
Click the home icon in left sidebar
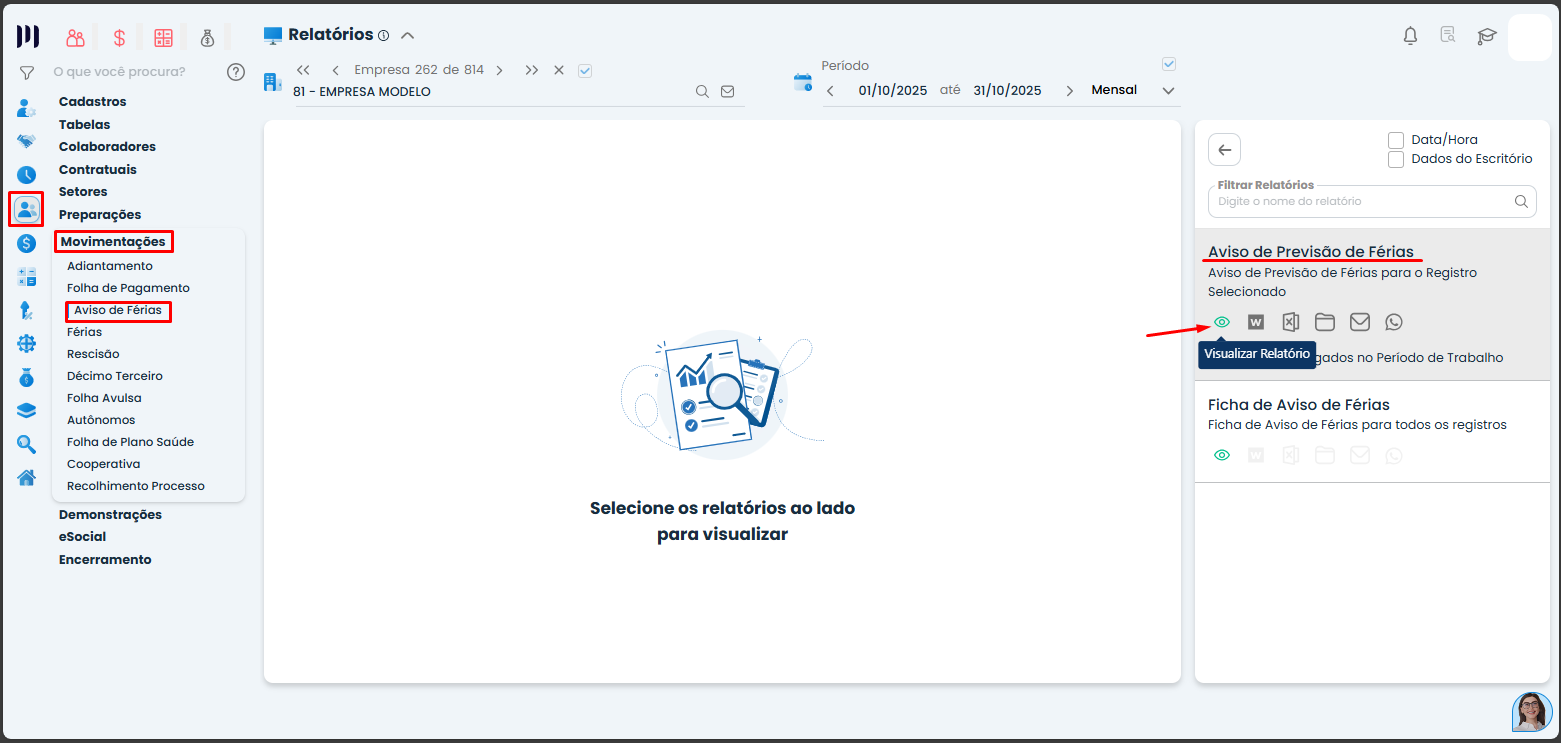pyautogui.click(x=27, y=477)
